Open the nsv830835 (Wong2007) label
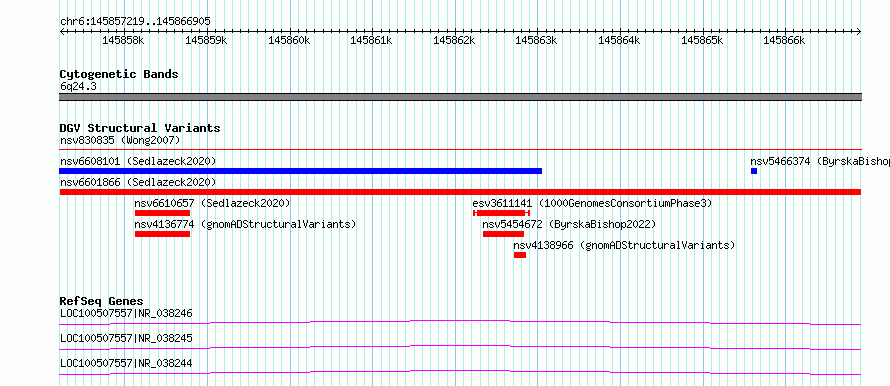Viewport: 890px width, 386px height. (x=120, y=140)
